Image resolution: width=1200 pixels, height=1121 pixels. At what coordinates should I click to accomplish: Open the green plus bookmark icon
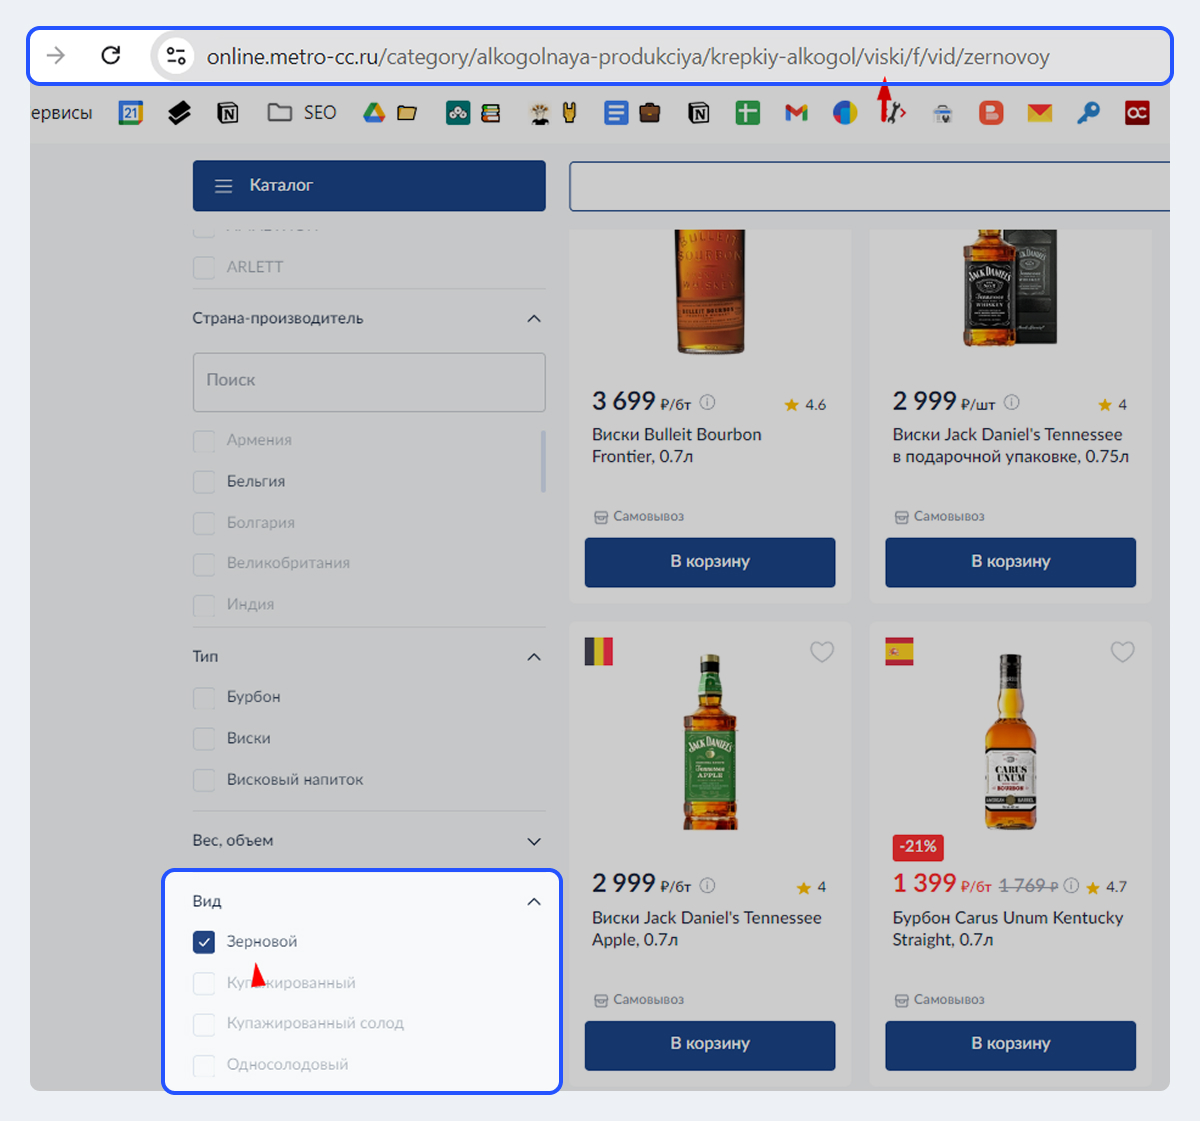748,113
